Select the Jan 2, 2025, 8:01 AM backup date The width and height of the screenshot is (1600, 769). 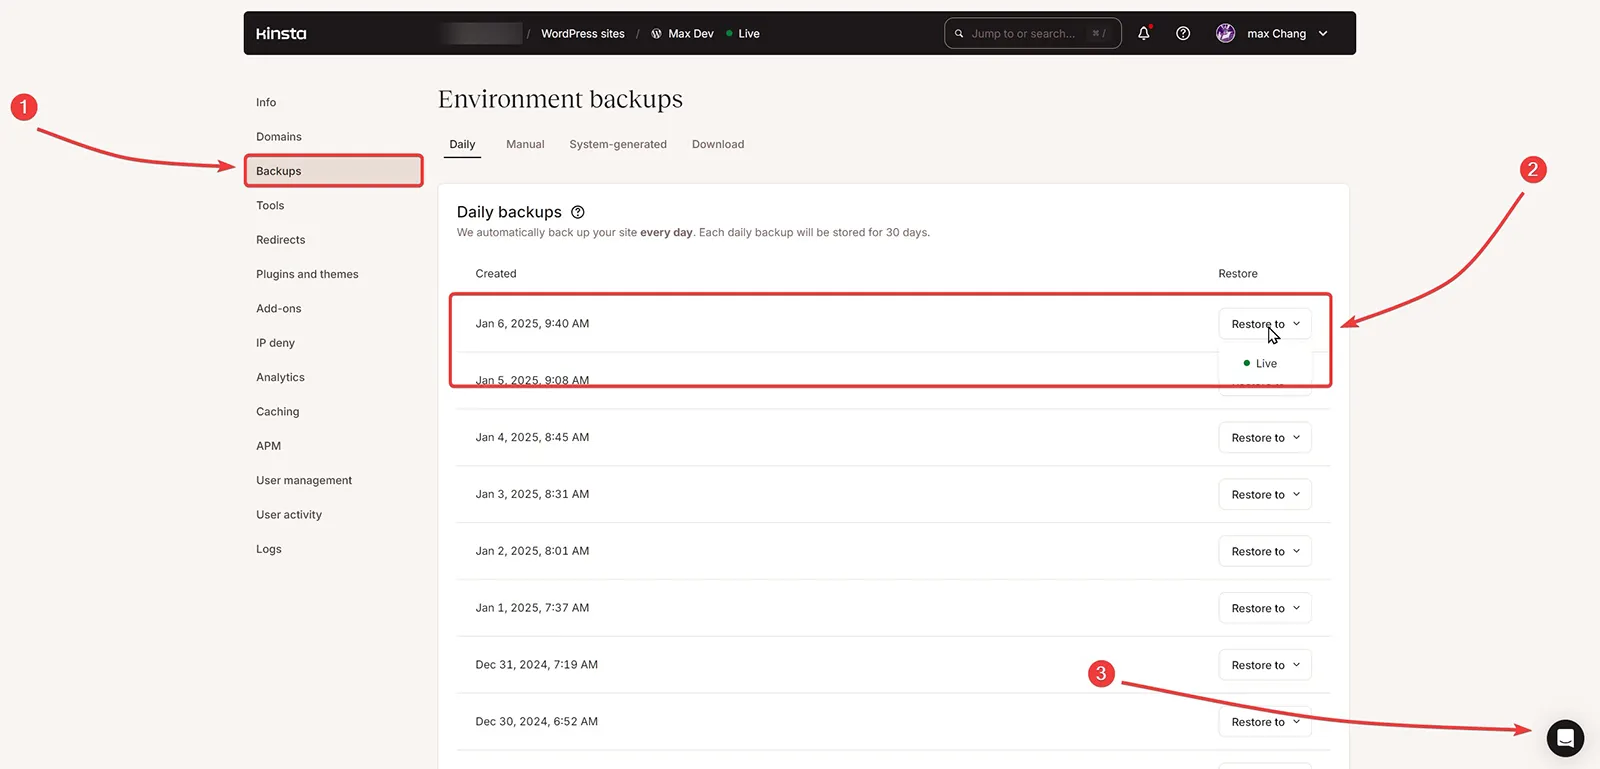click(x=532, y=551)
